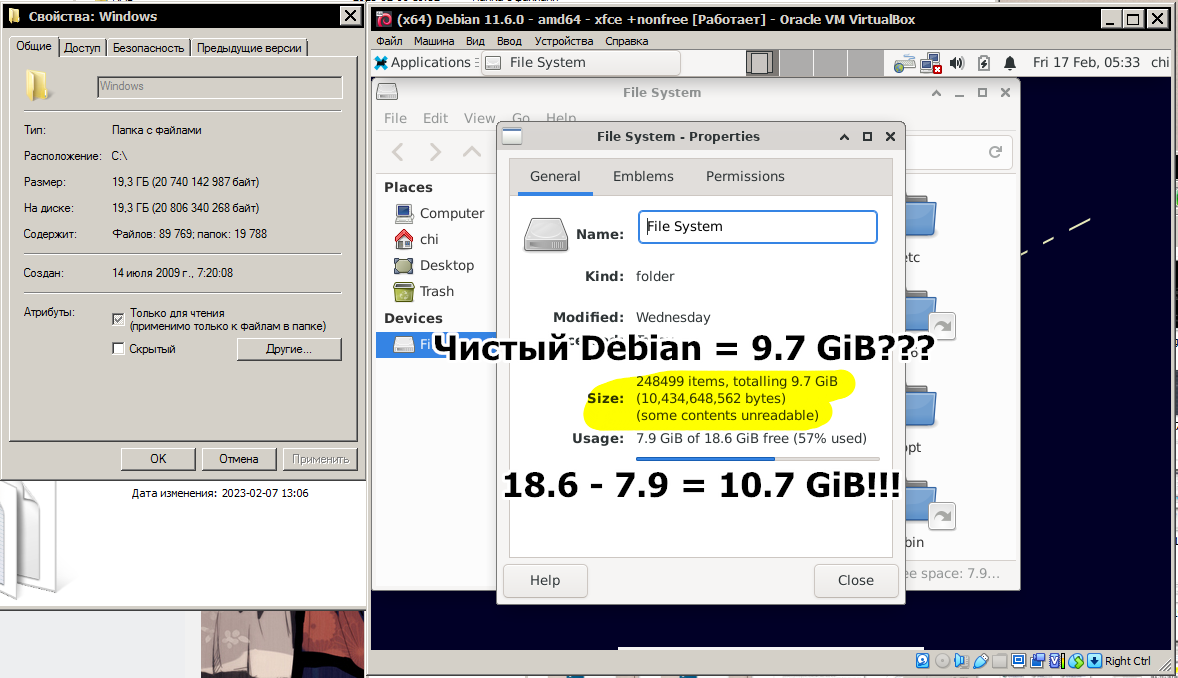Select Desktop in Places sidebar
Viewport: 1178px width, 678px height.
[436, 265]
